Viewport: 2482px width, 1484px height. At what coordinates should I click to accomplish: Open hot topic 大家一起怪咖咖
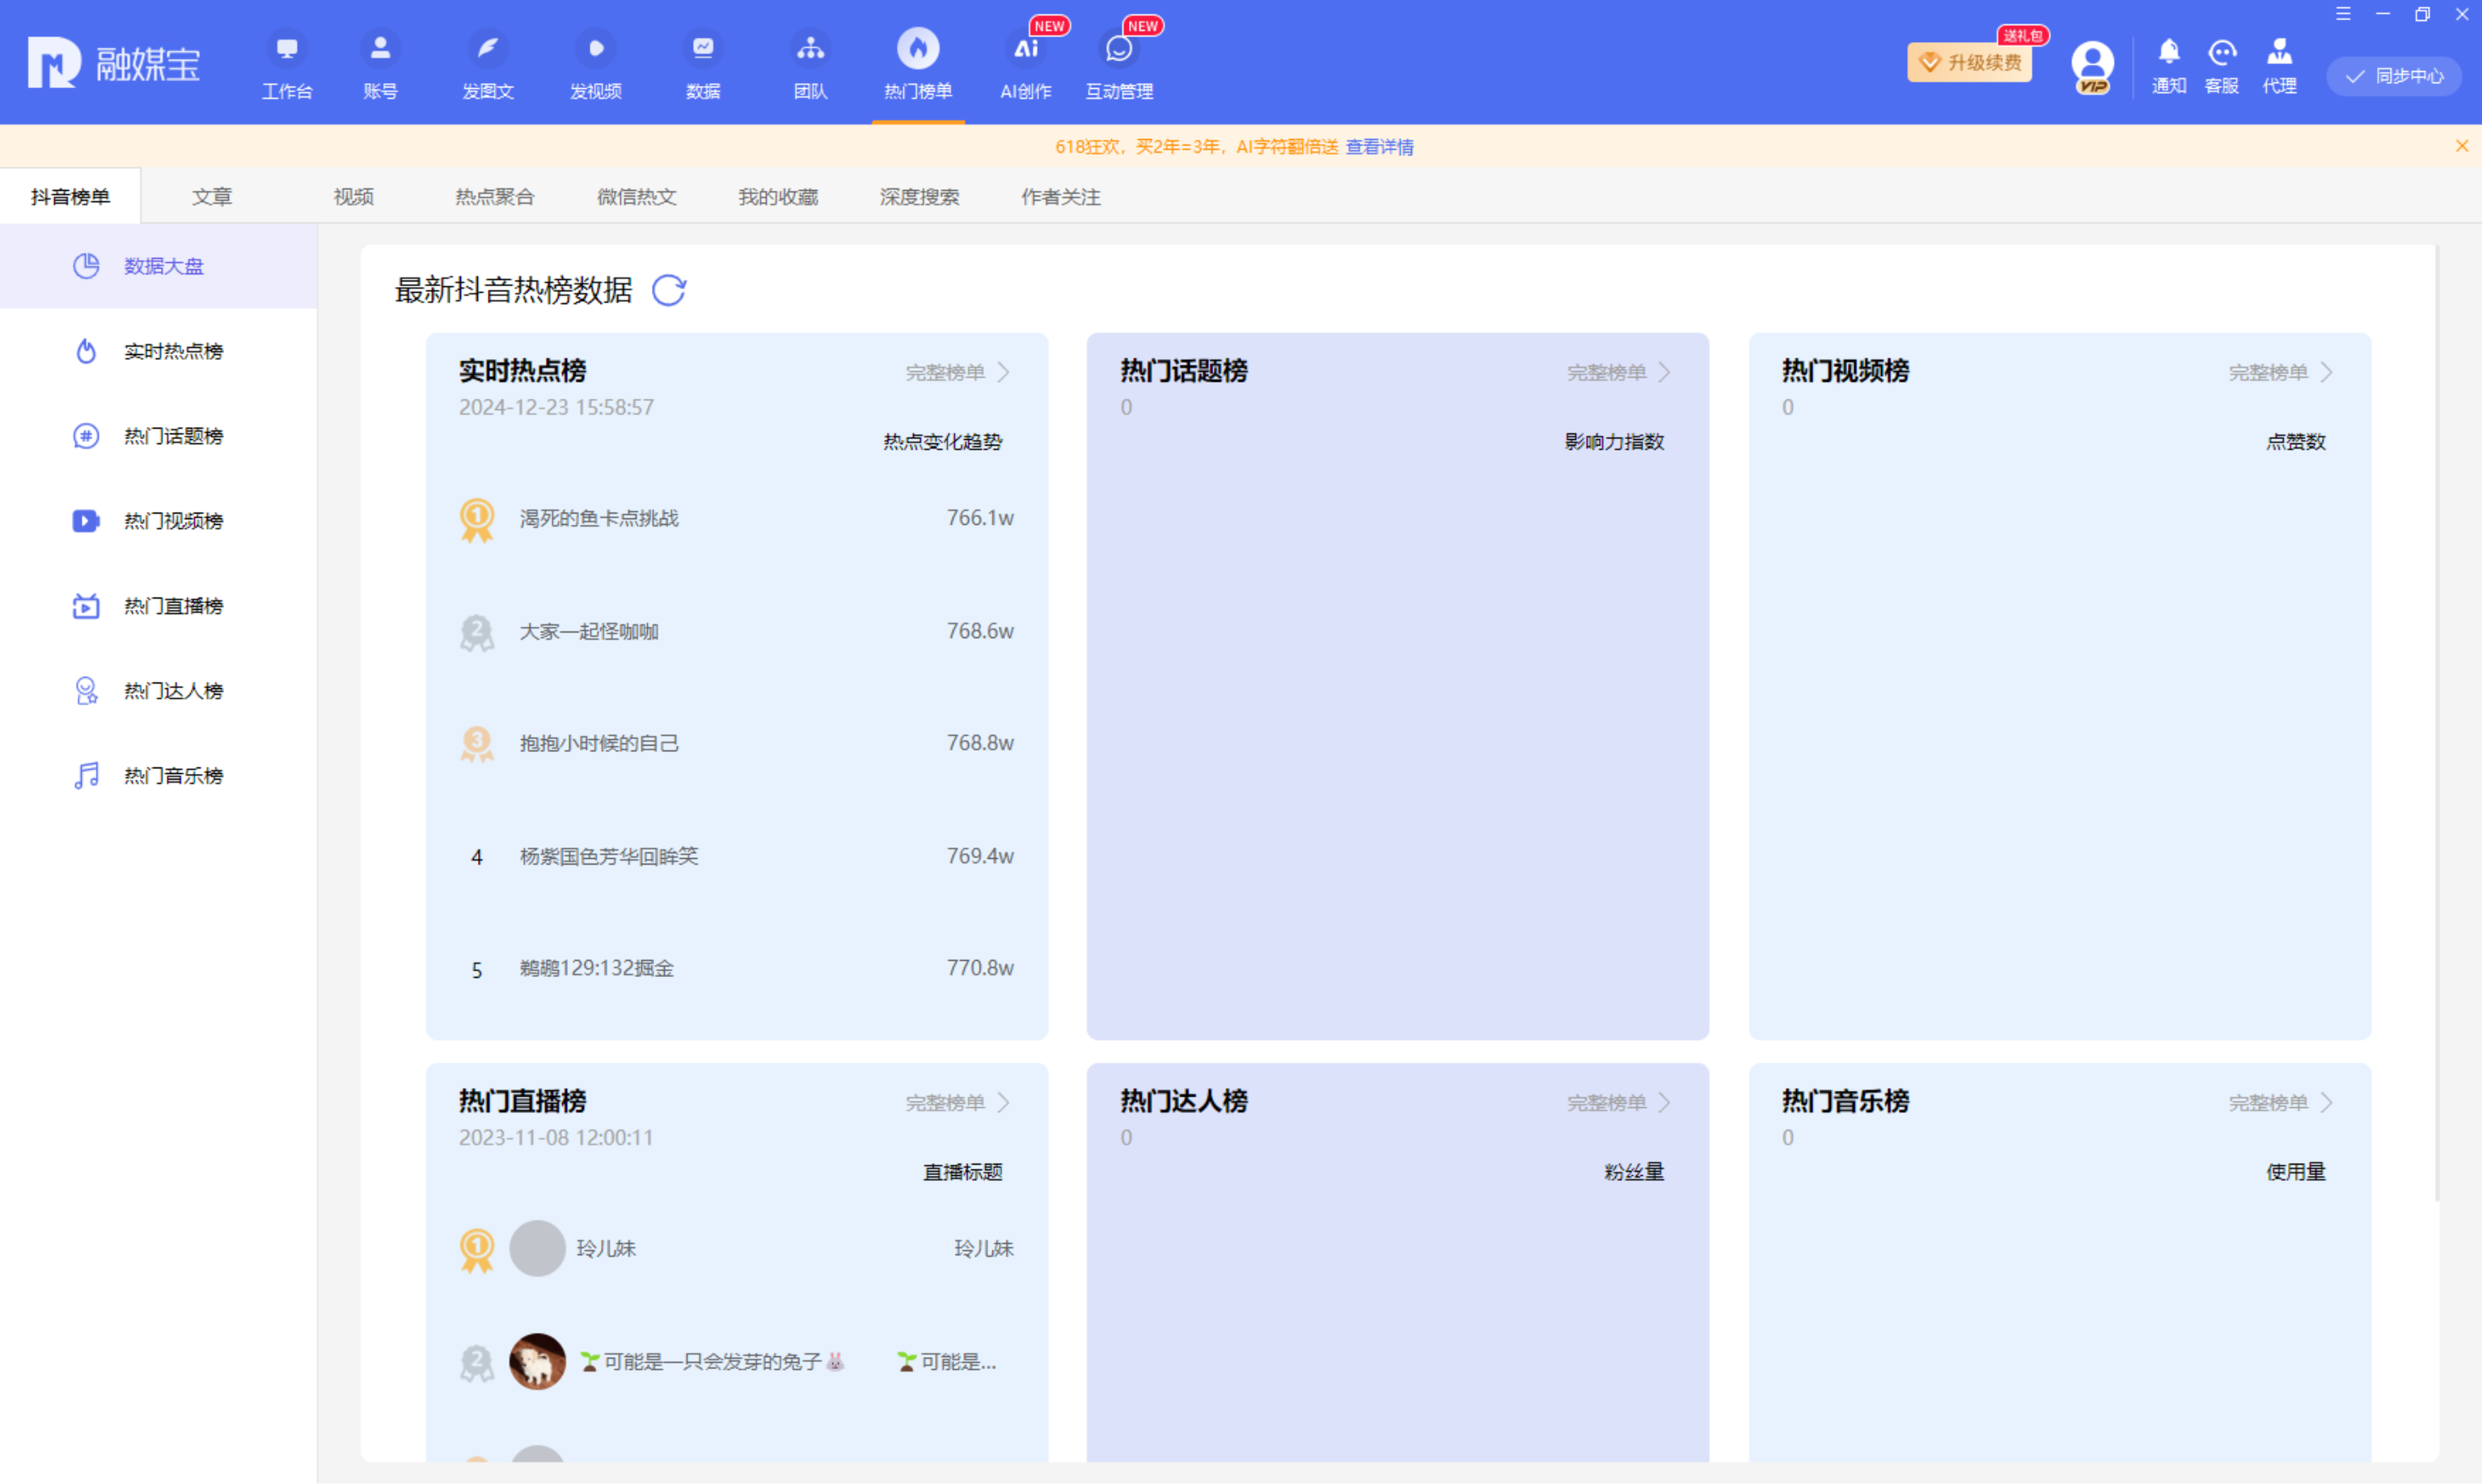[x=589, y=631]
